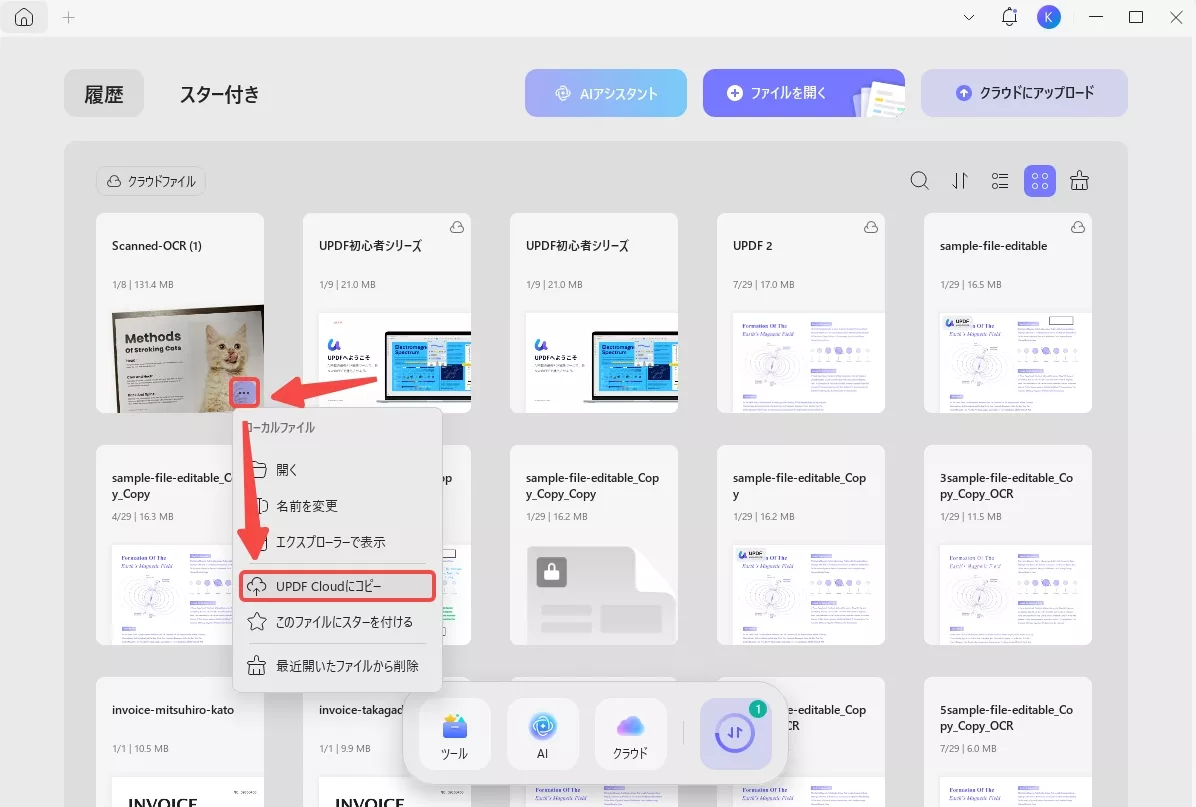Click the 7/29 | 6.0 MB info text

point(968,748)
